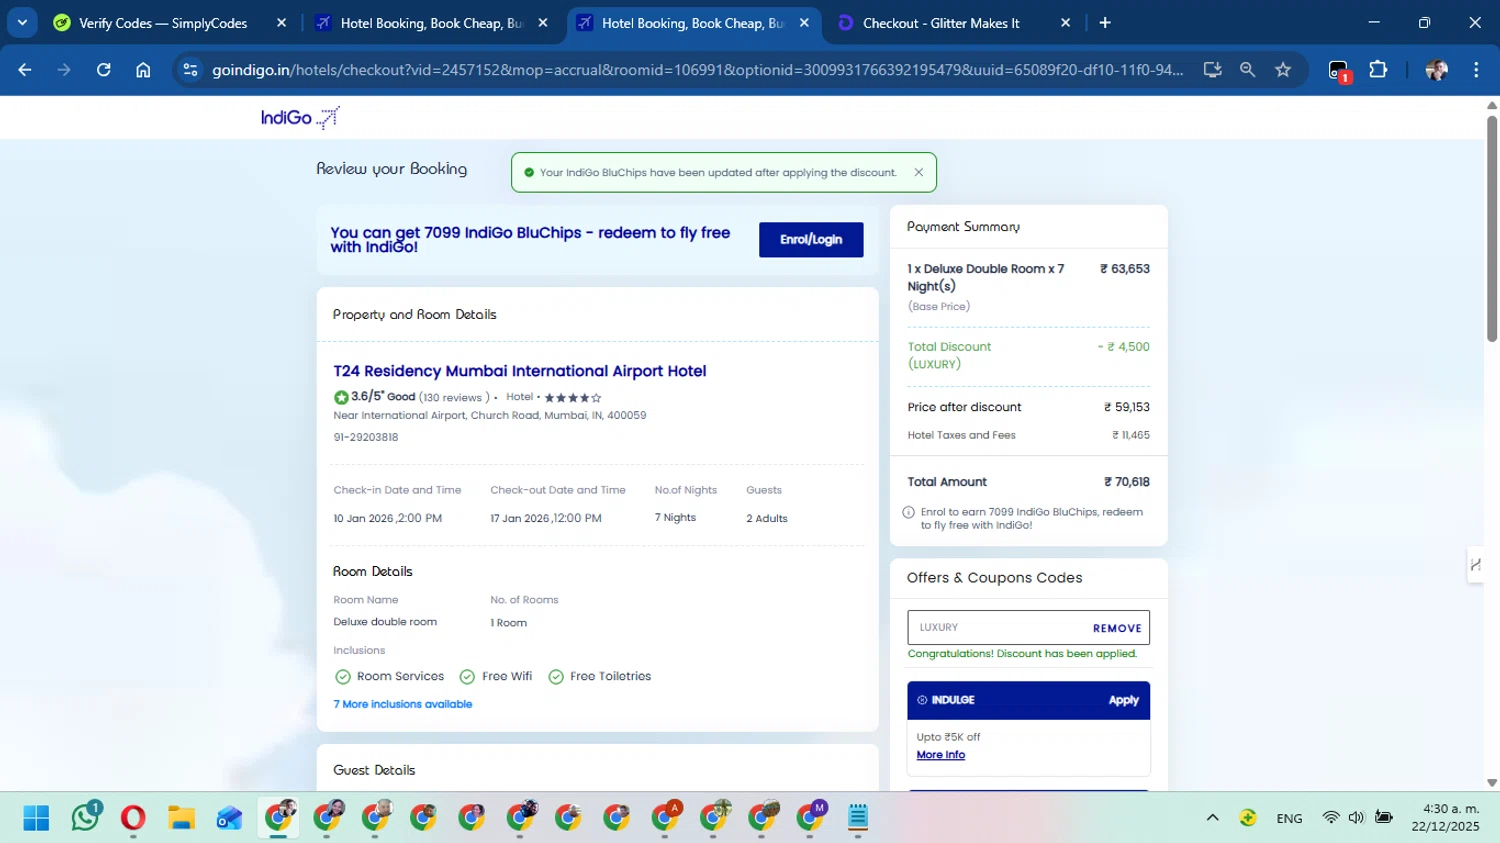Open the Windows Start menu

36,818
